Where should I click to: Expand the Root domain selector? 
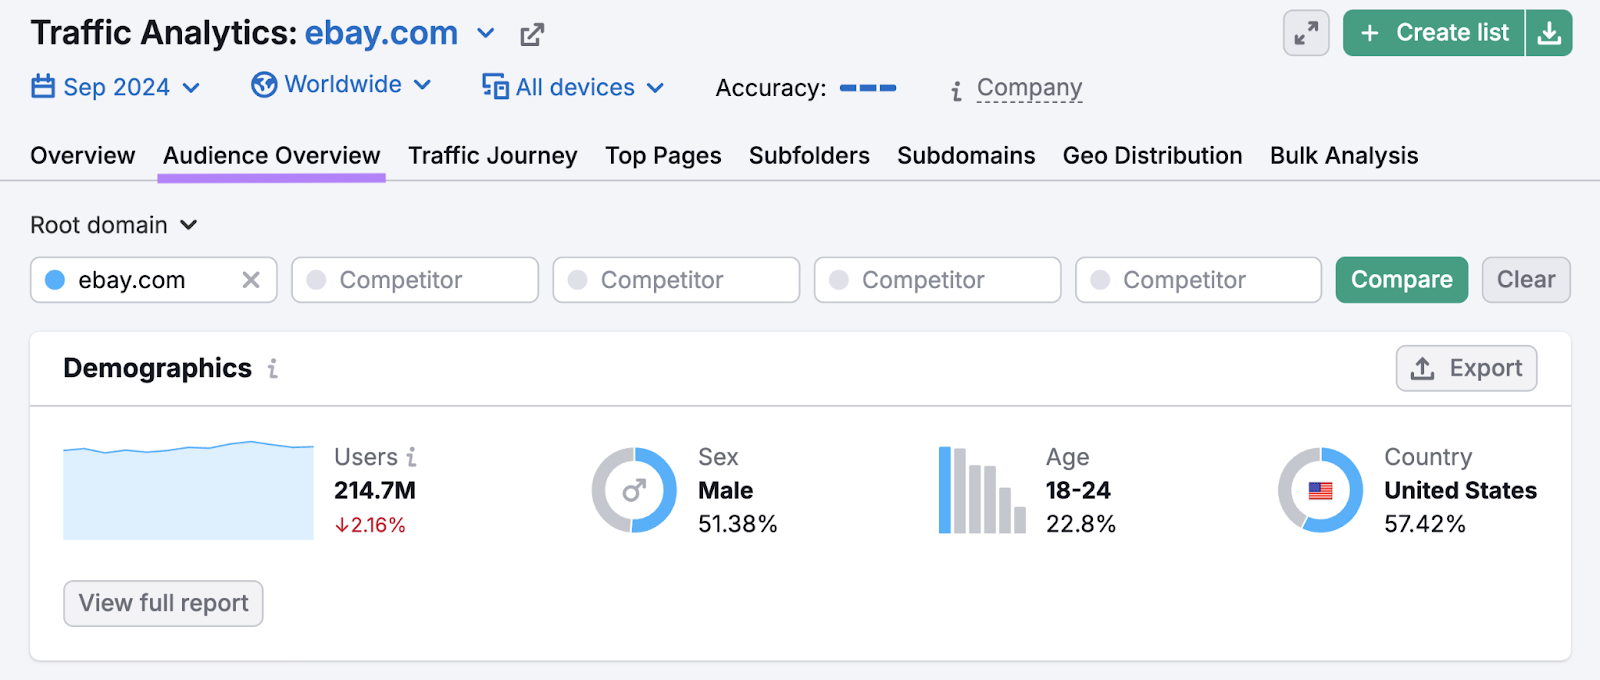[x=114, y=225]
